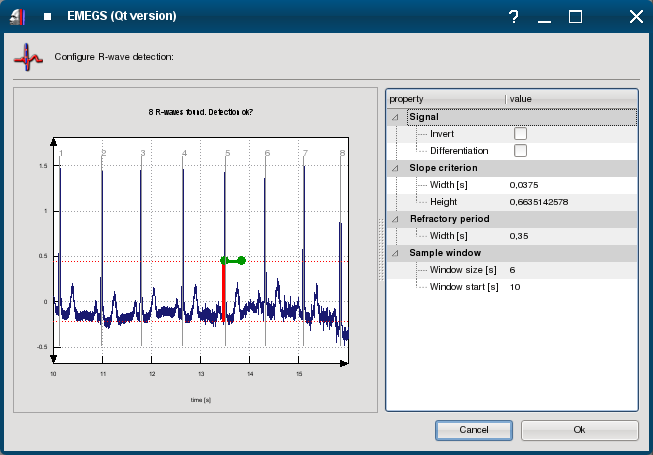
Task: Collapse the Refractory period group
Action: click(x=395, y=219)
